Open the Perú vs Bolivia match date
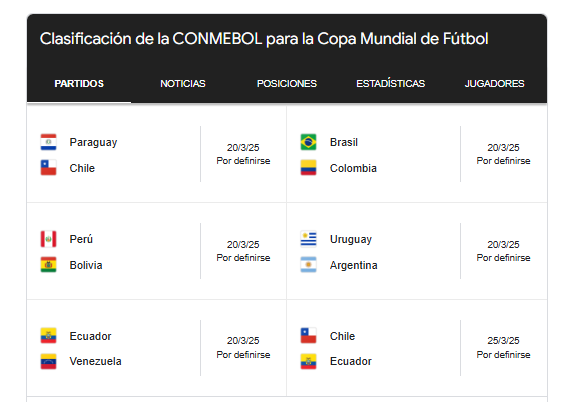The width and height of the screenshot is (574, 402). pos(243,244)
